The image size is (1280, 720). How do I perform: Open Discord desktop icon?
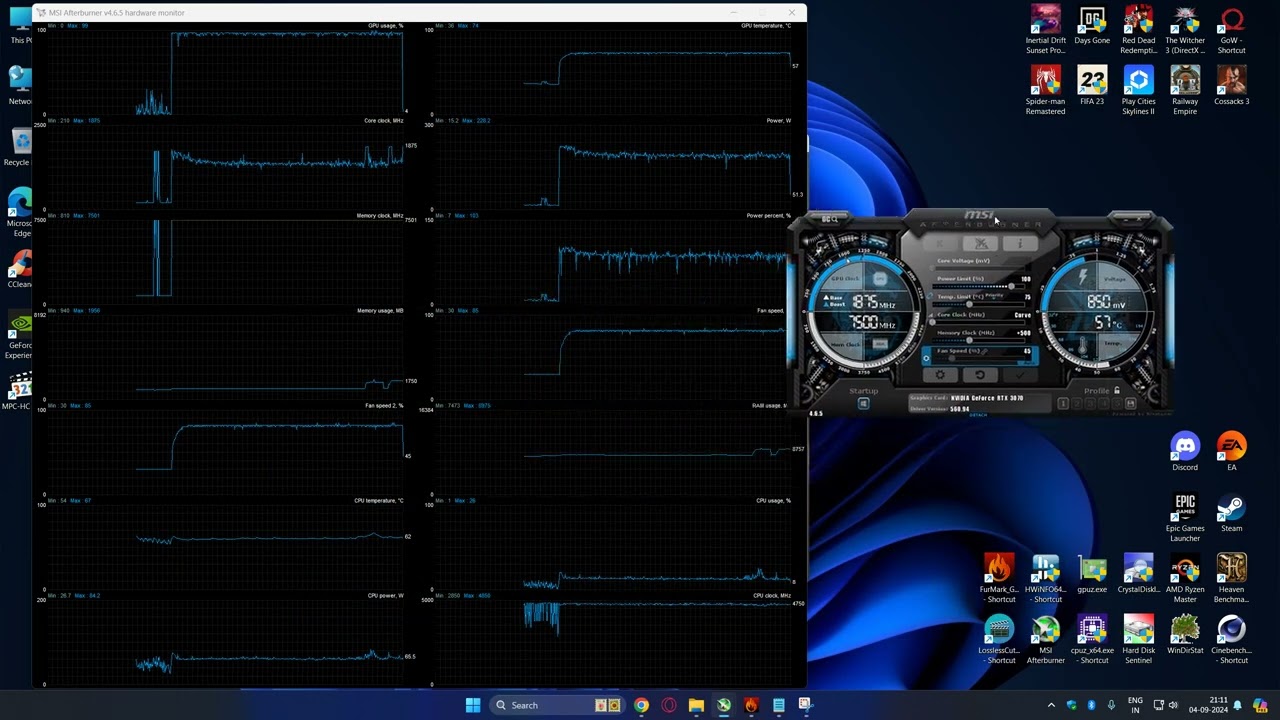pos(1185,452)
